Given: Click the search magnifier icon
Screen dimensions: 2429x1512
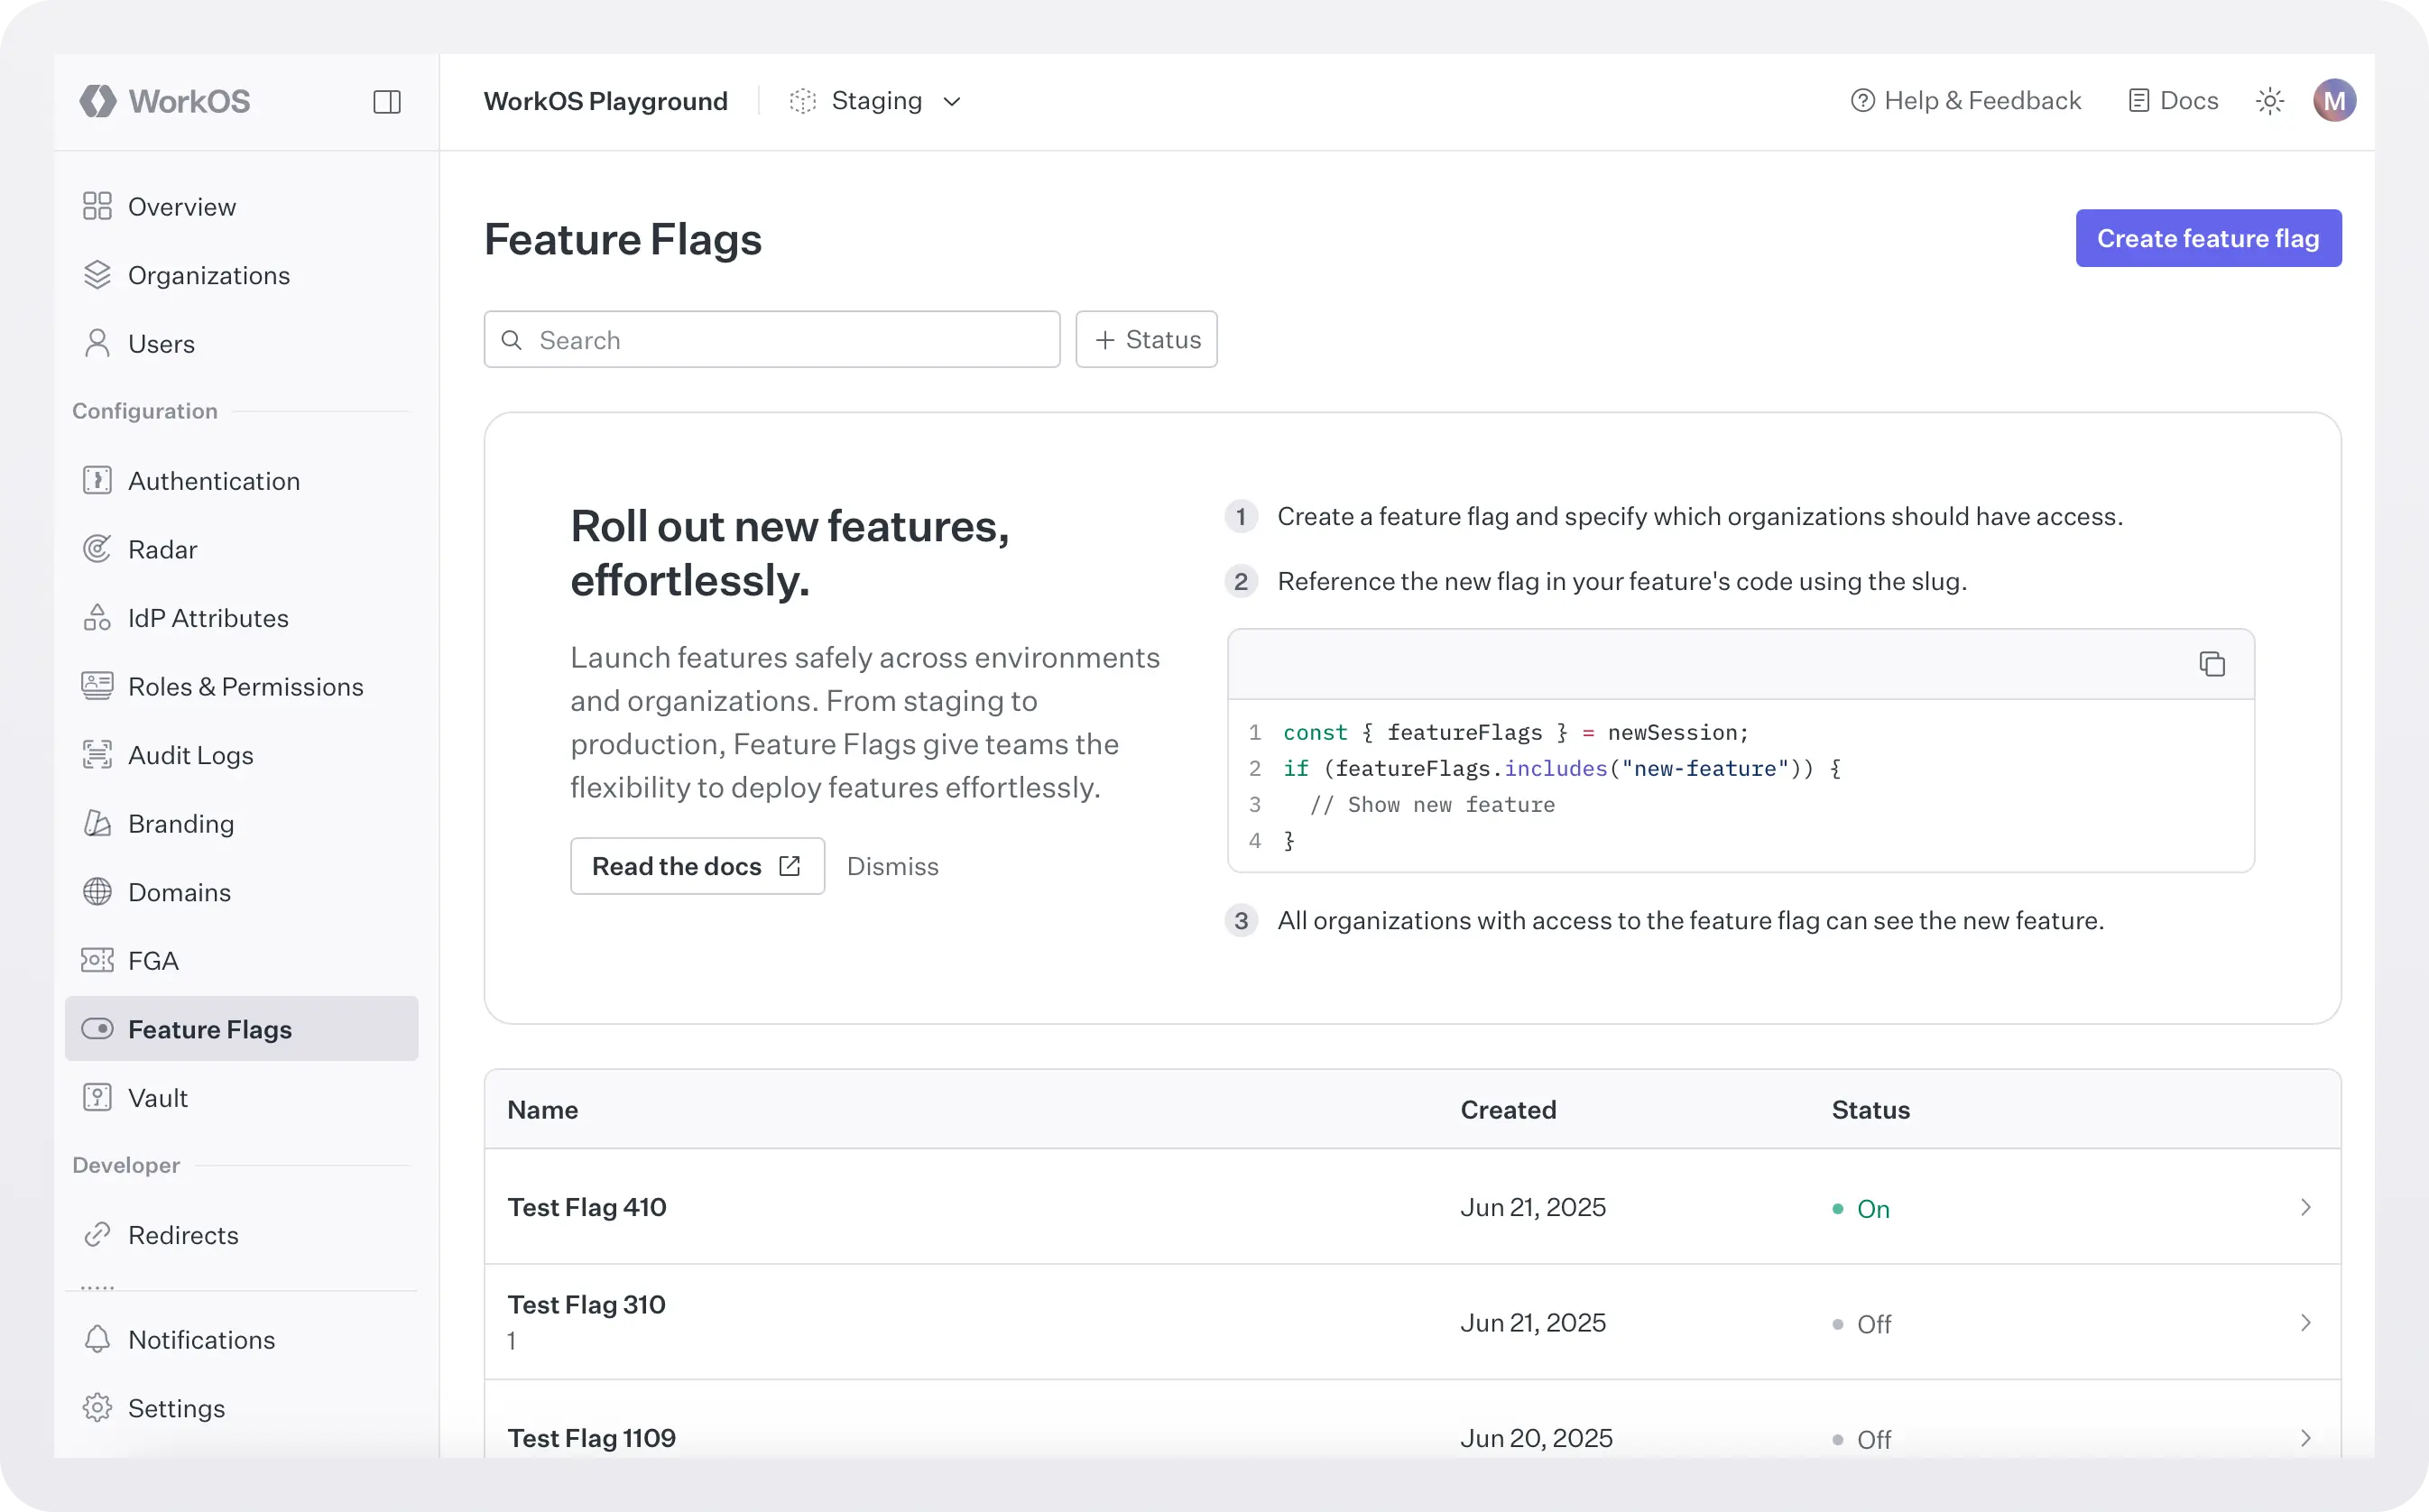Looking at the screenshot, I should 511,340.
